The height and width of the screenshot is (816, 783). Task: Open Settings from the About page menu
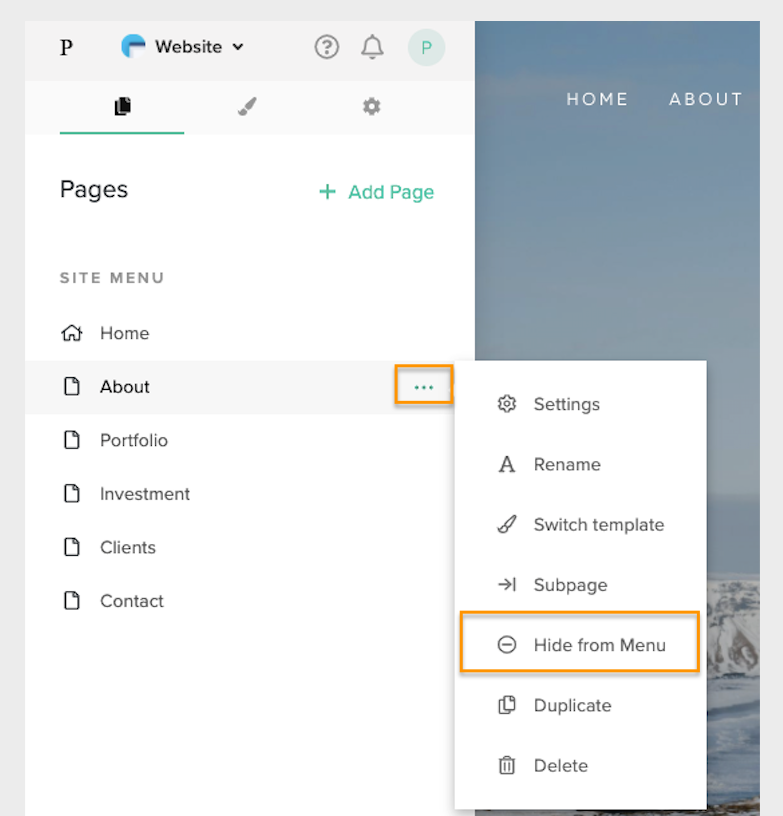pos(566,404)
